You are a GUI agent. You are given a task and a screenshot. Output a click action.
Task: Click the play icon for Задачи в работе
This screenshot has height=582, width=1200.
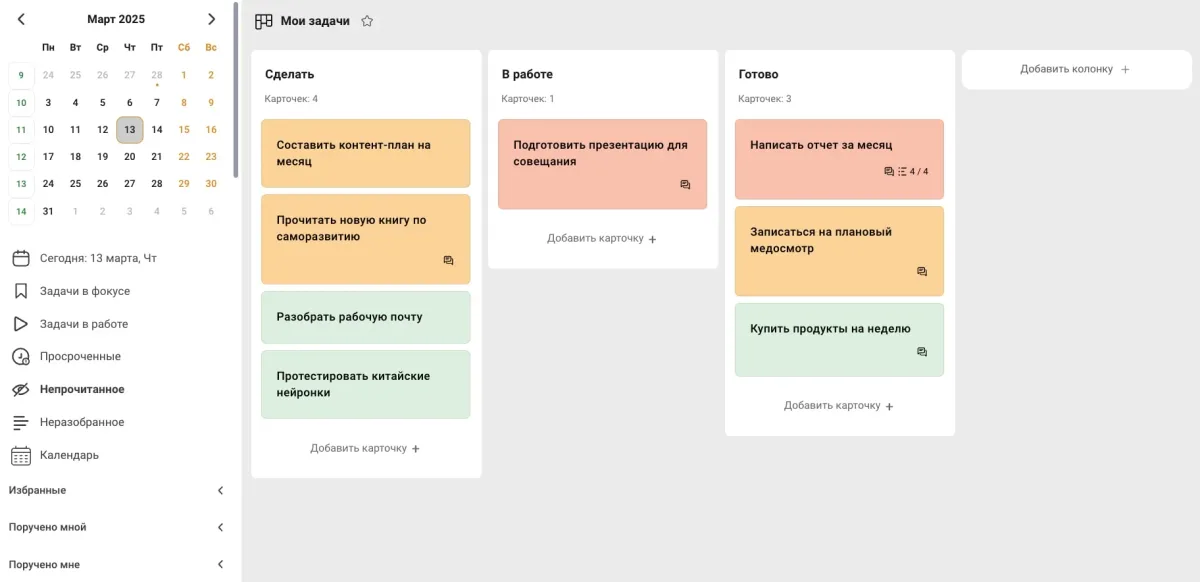coord(20,324)
